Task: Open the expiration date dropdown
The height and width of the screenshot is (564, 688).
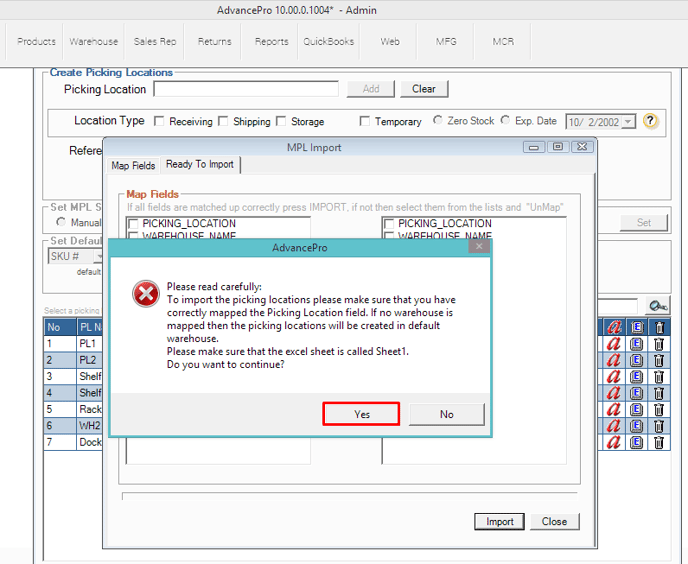Action: 627,122
